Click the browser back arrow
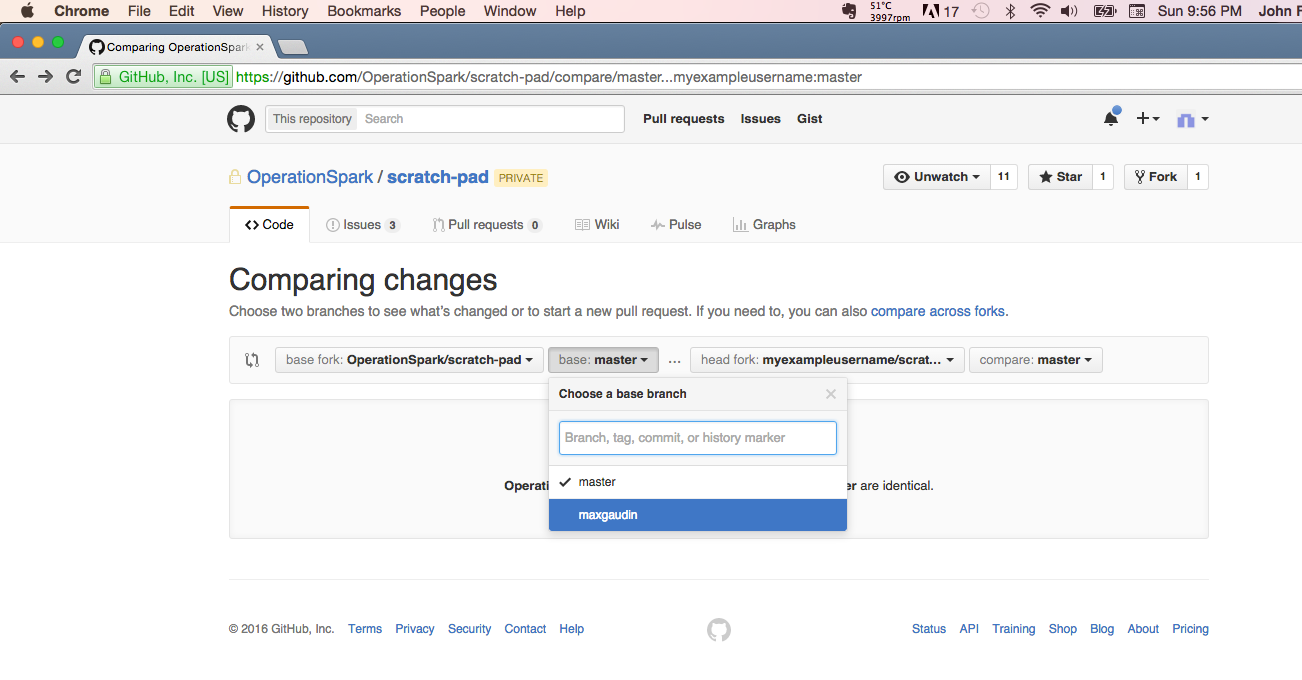Screen dimensions: 1302x680 click(18, 77)
